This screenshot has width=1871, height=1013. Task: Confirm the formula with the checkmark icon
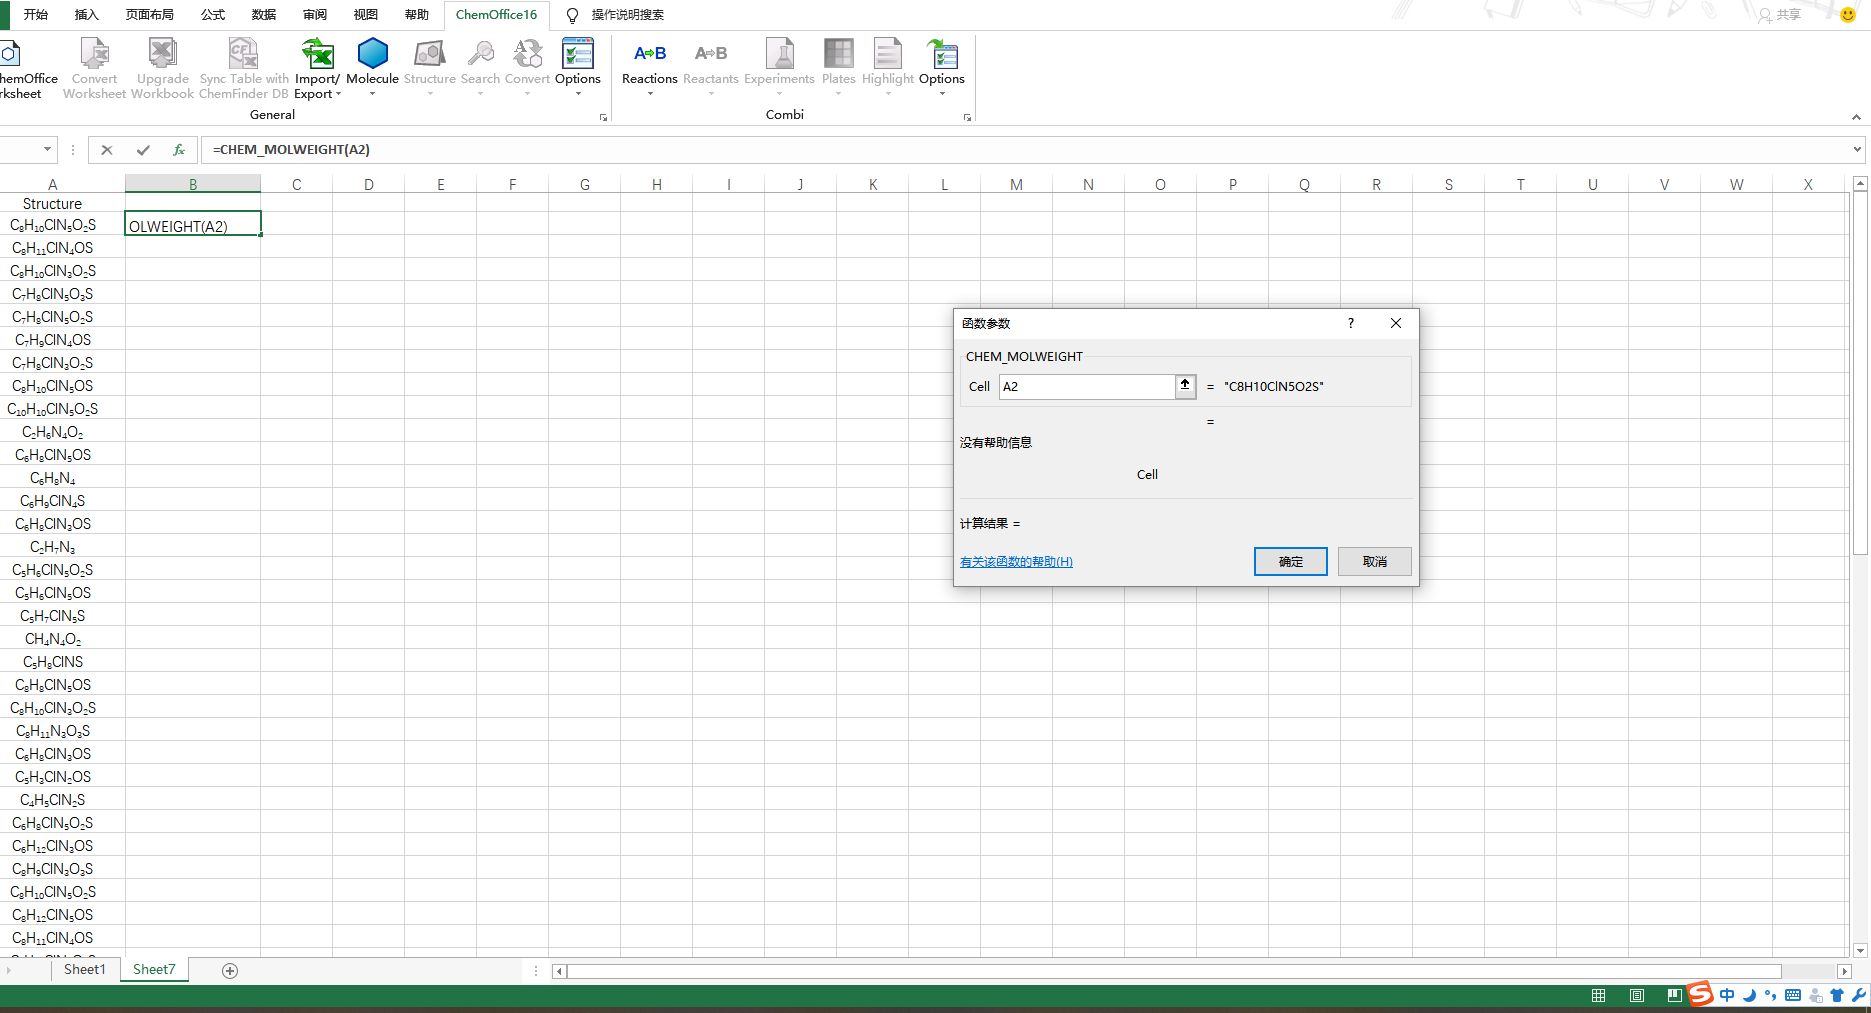[143, 150]
